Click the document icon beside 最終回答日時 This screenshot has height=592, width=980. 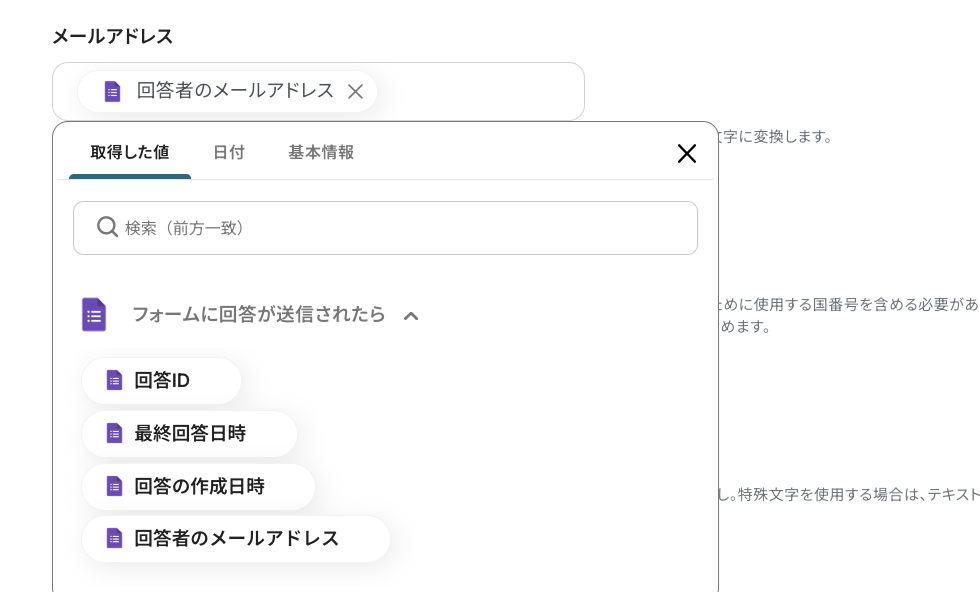(114, 433)
